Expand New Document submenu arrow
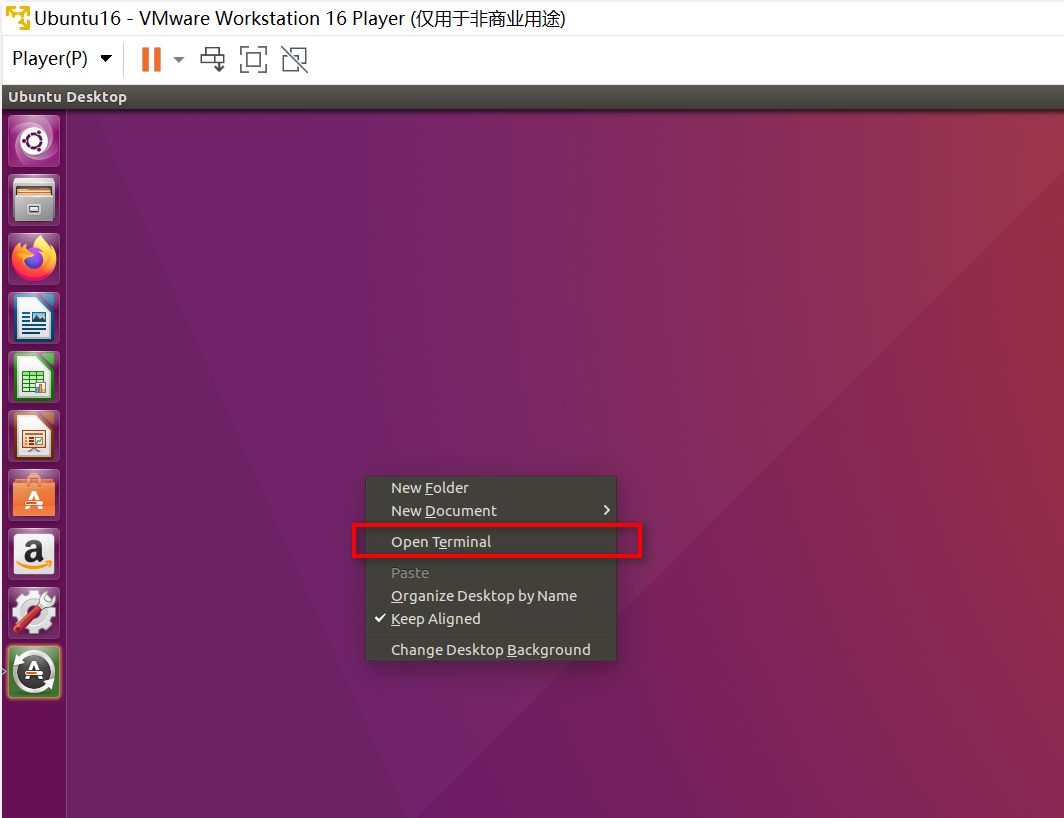Image resolution: width=1064 pixels, height=818 pixels. coord(607,510)
